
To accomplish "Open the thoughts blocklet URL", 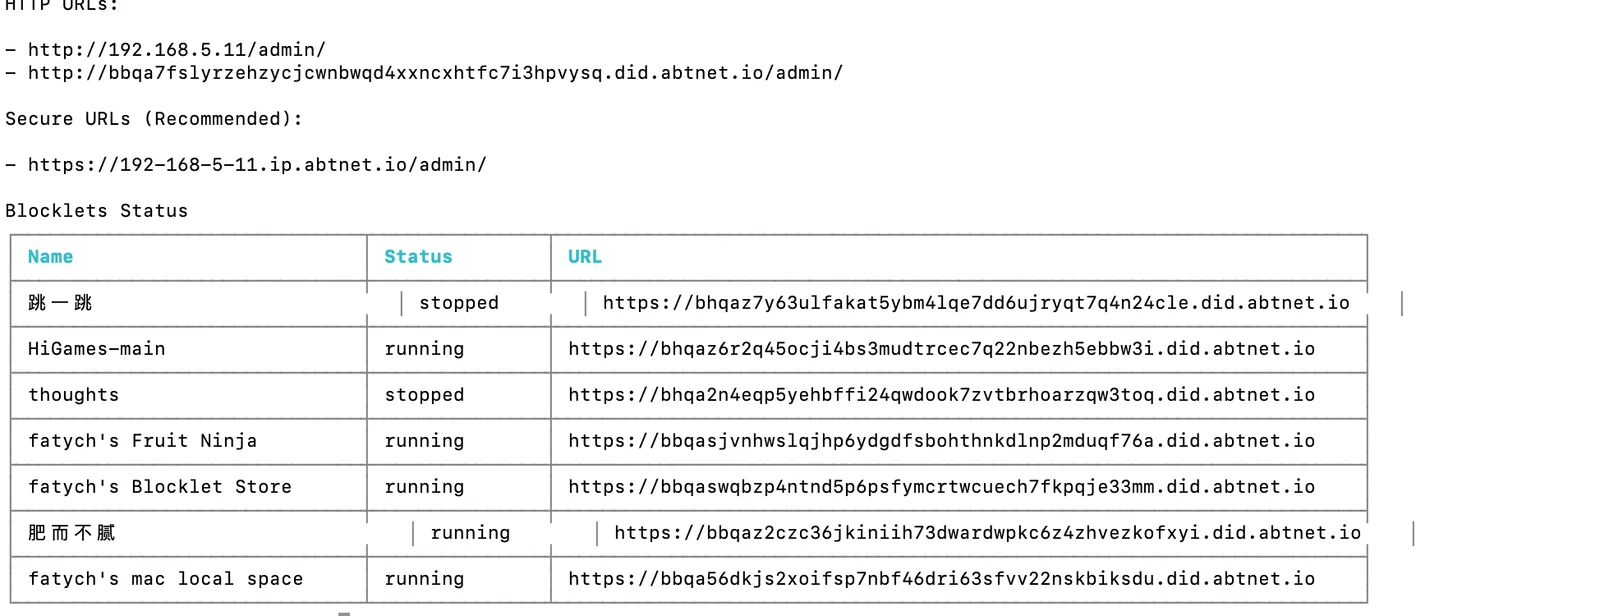I will 941,395.
